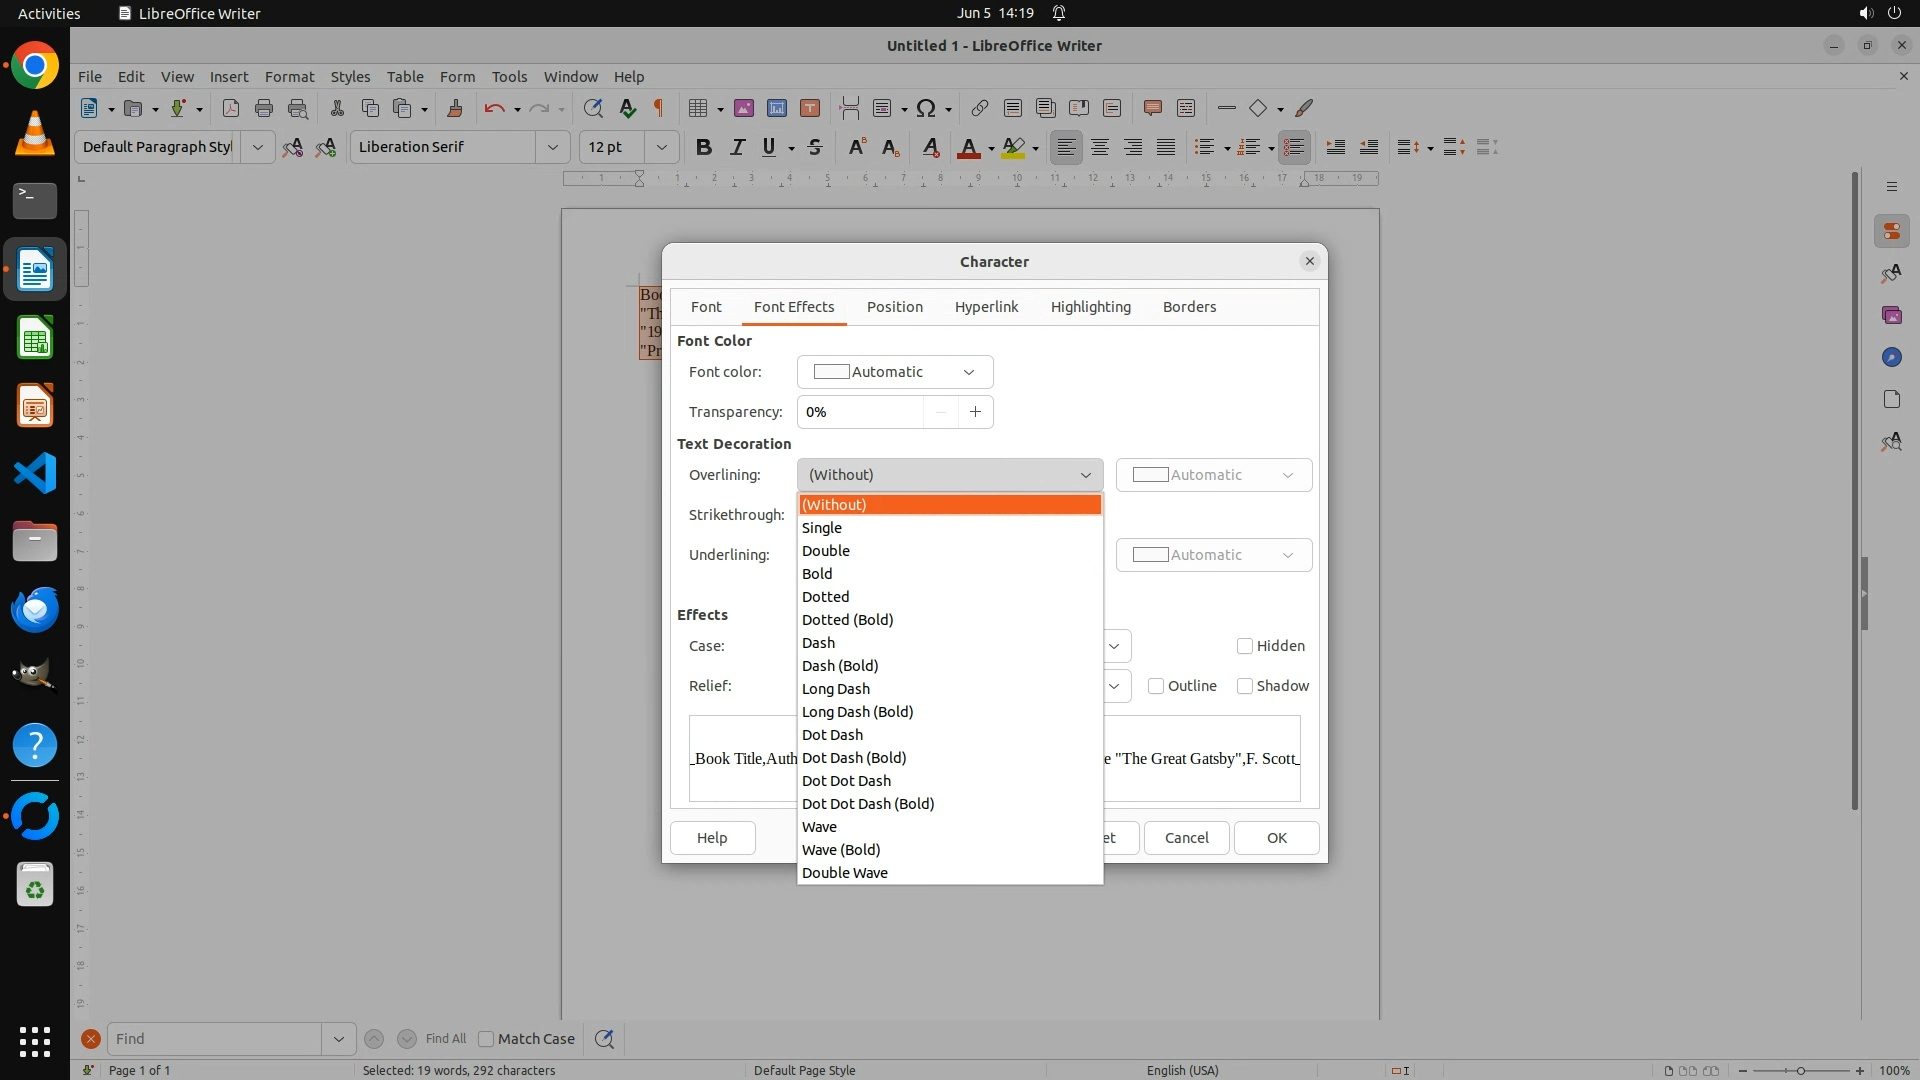Check the Outline effect checkbox
The height and width of the screenshot is (1080, 1920).
1156,686
